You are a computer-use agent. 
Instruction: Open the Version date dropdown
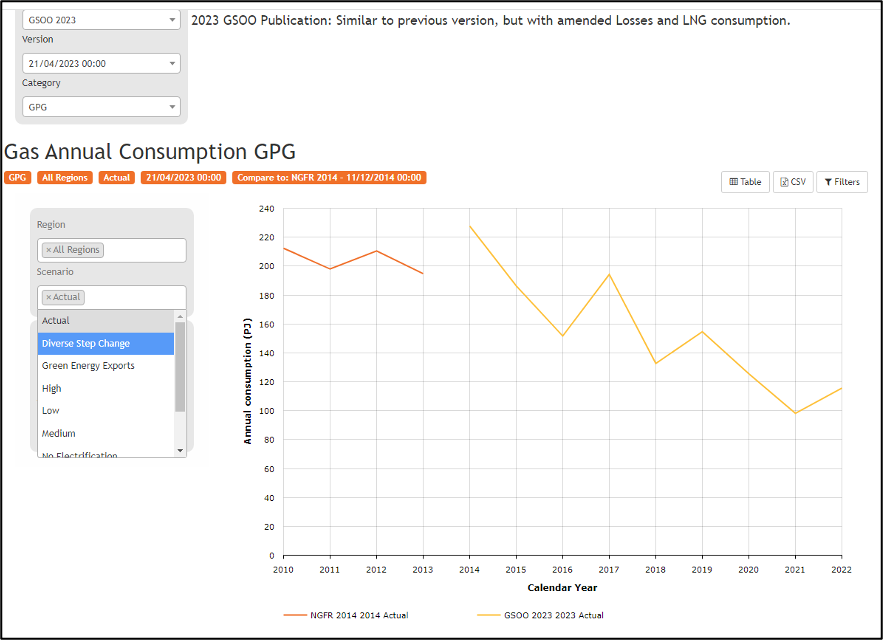(x=101, y=63)
